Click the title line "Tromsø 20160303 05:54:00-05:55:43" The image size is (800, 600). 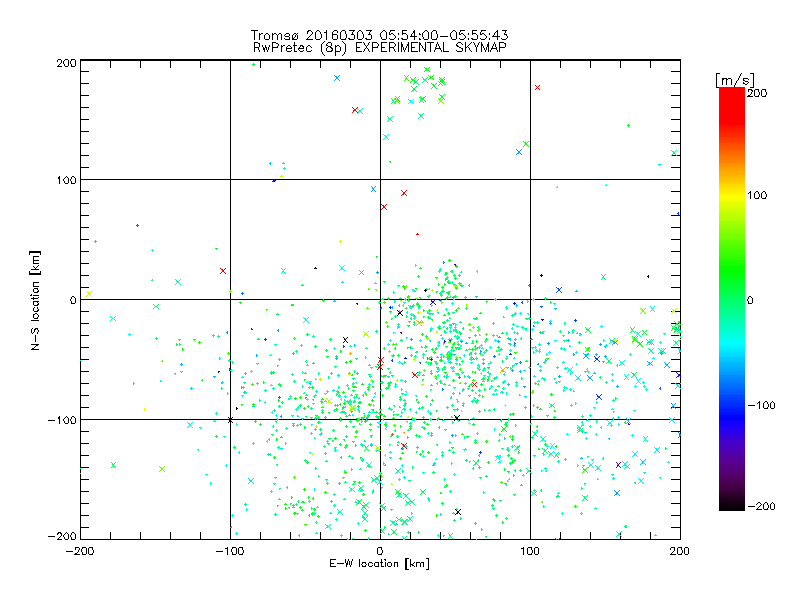pos(380,35)
